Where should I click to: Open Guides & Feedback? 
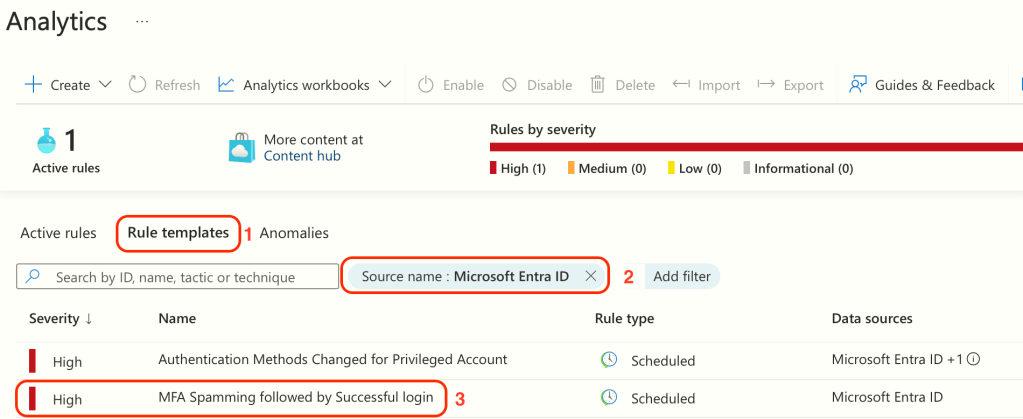point(921,85)
